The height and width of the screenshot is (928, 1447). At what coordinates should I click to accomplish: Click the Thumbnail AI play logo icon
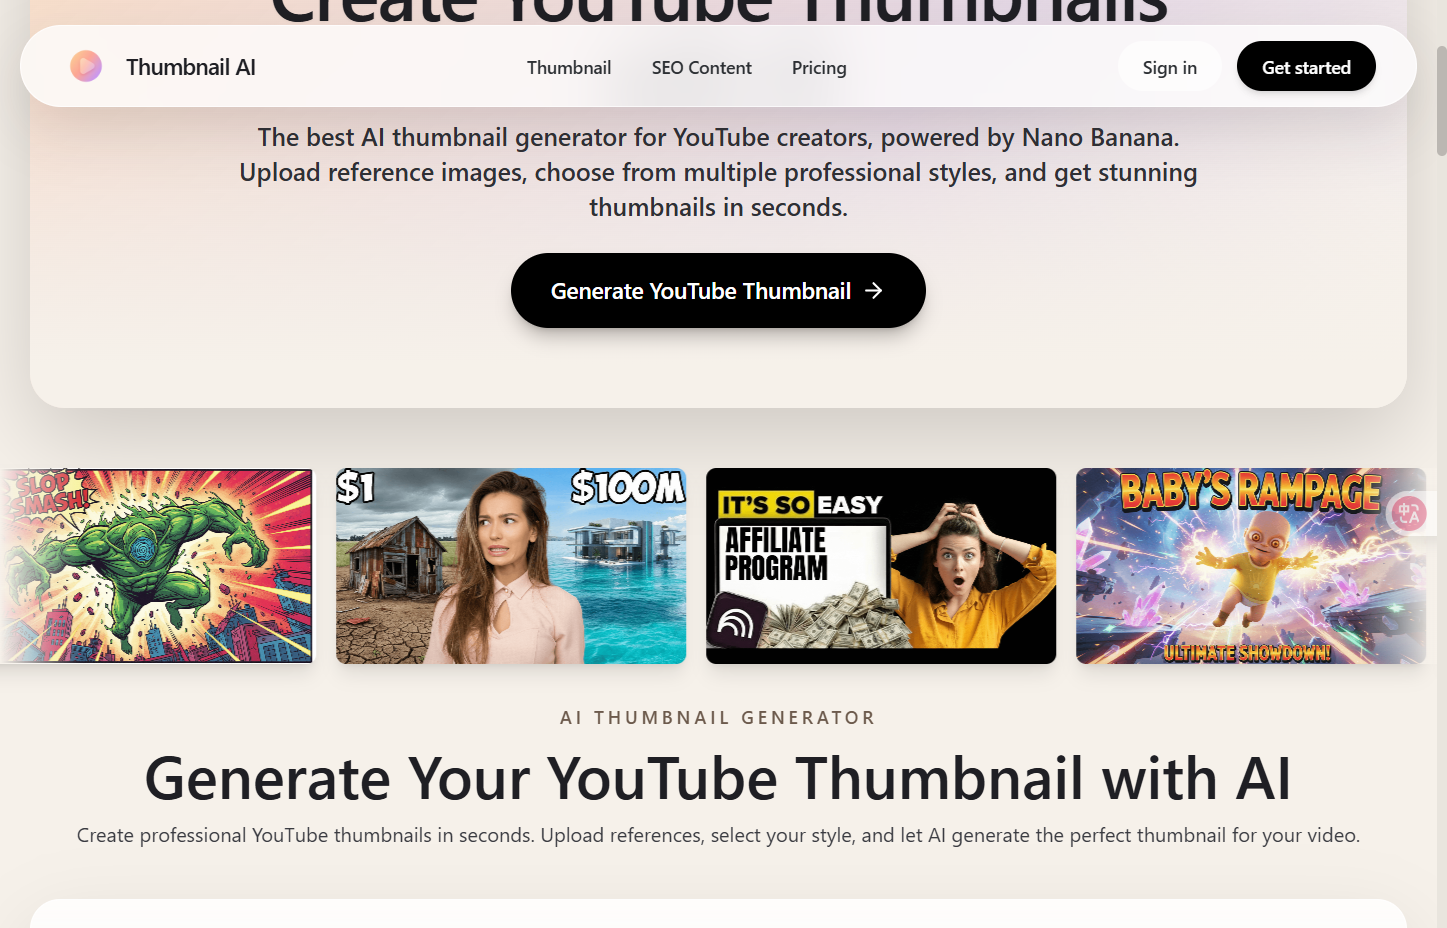[86, 66]
